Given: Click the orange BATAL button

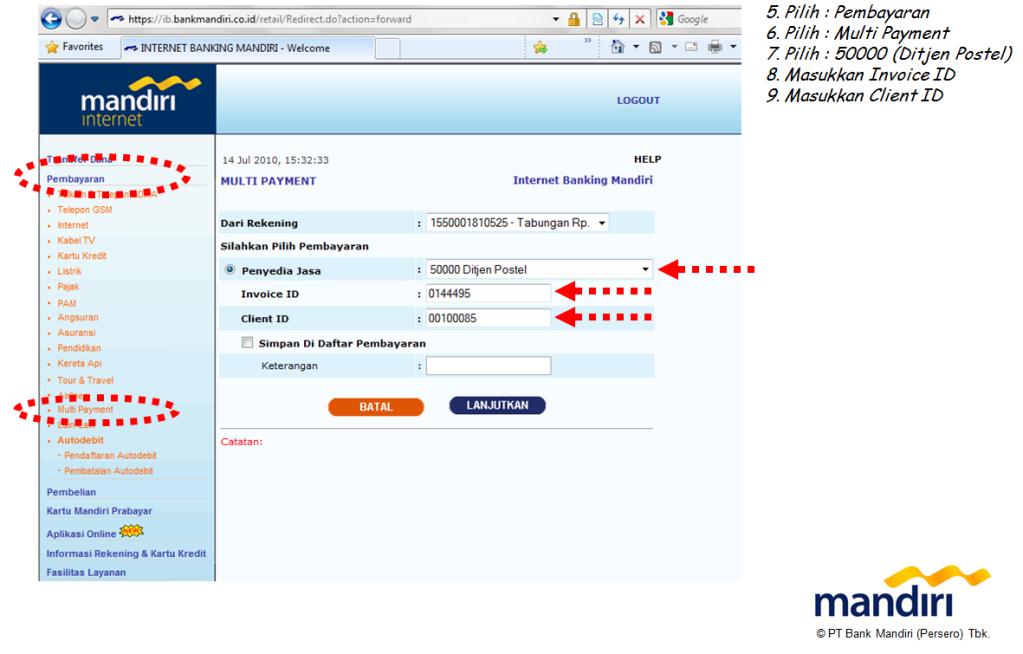Looking at the screenshot, I should pos(376,407).
